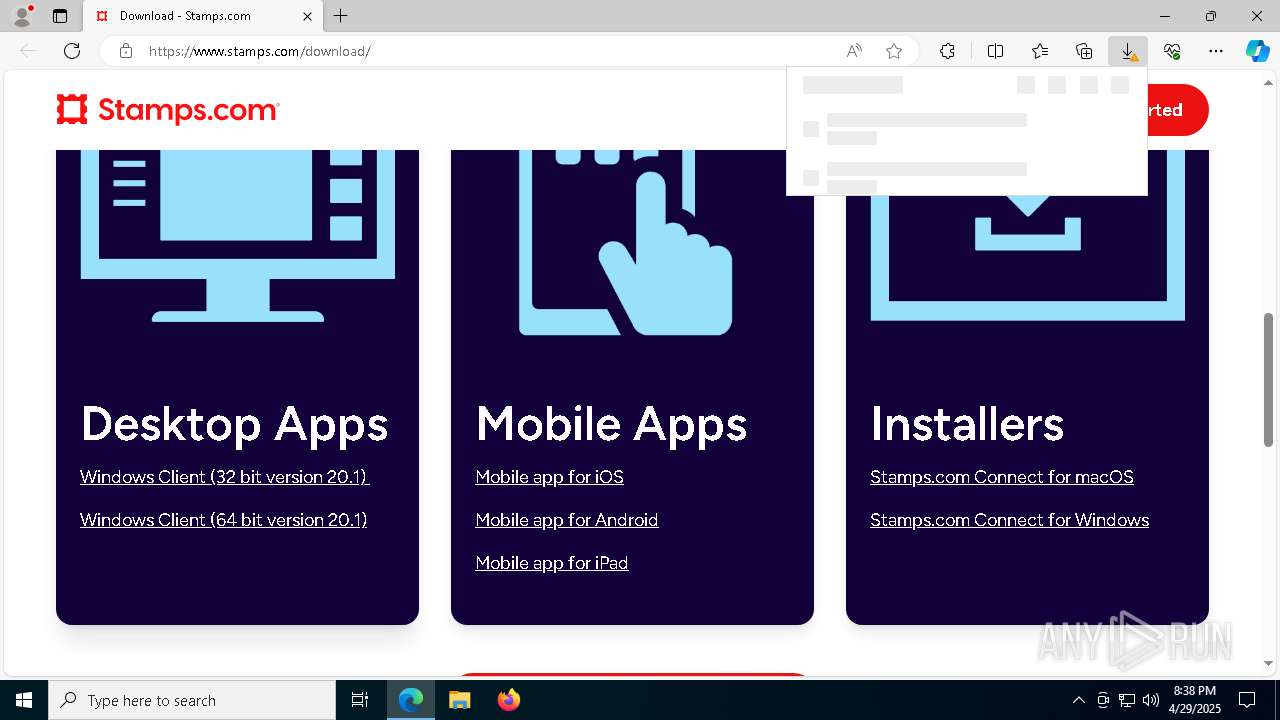Open Settings and more ellipsis menu
Image resolution: width=1280 pixels, height=720 pixels.
coord(1216,51)
